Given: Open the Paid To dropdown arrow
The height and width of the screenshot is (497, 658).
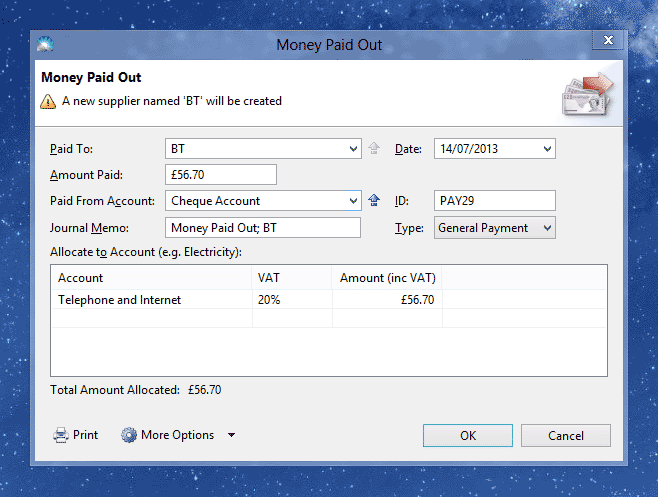Looking at the screenshot, I should pos(353,149).
